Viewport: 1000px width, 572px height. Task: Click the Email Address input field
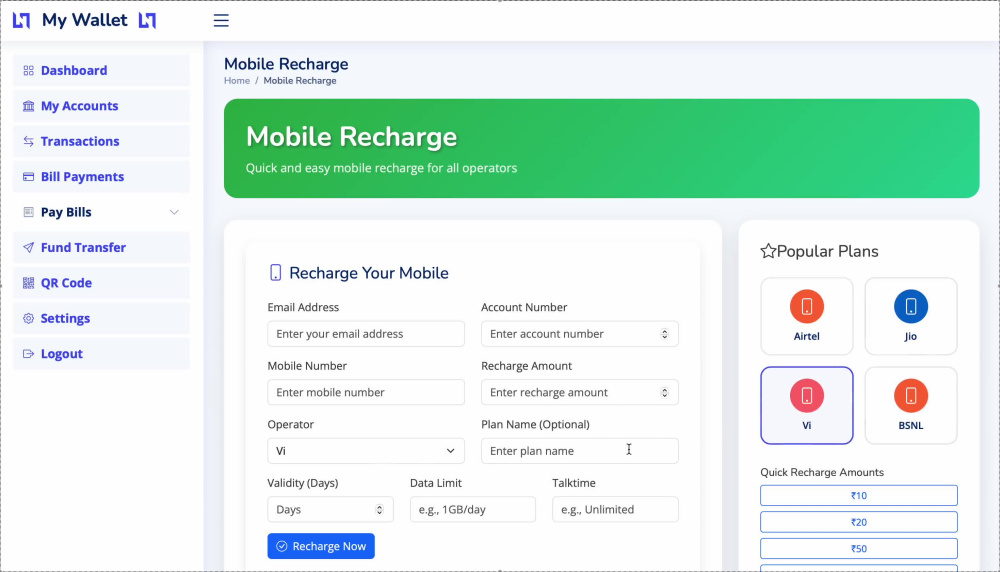click(366, 334)
